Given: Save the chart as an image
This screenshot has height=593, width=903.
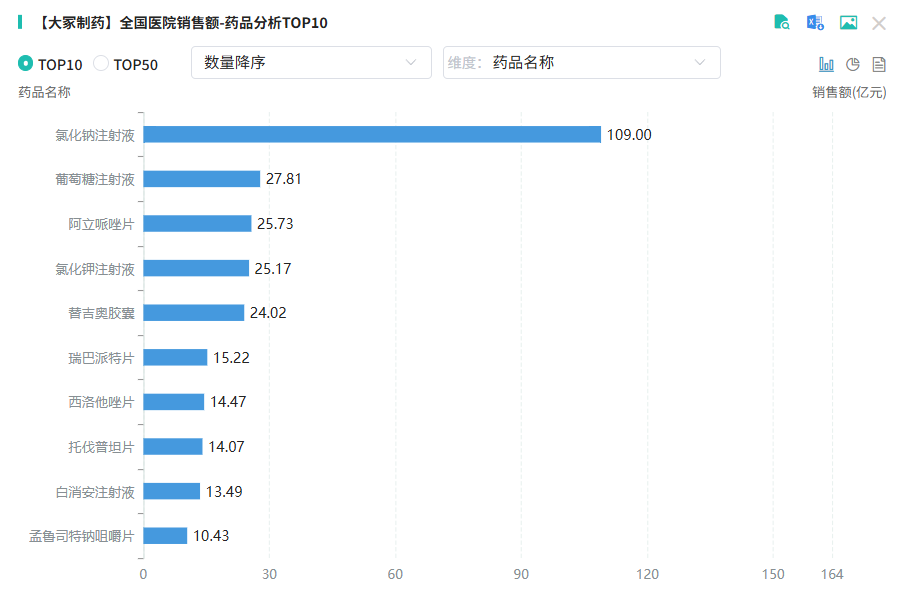Looking at the screenshot, I should coord(848,22).
